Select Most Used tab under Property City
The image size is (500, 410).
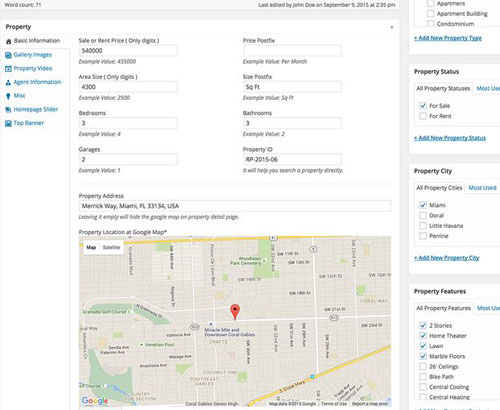[482, 188]
